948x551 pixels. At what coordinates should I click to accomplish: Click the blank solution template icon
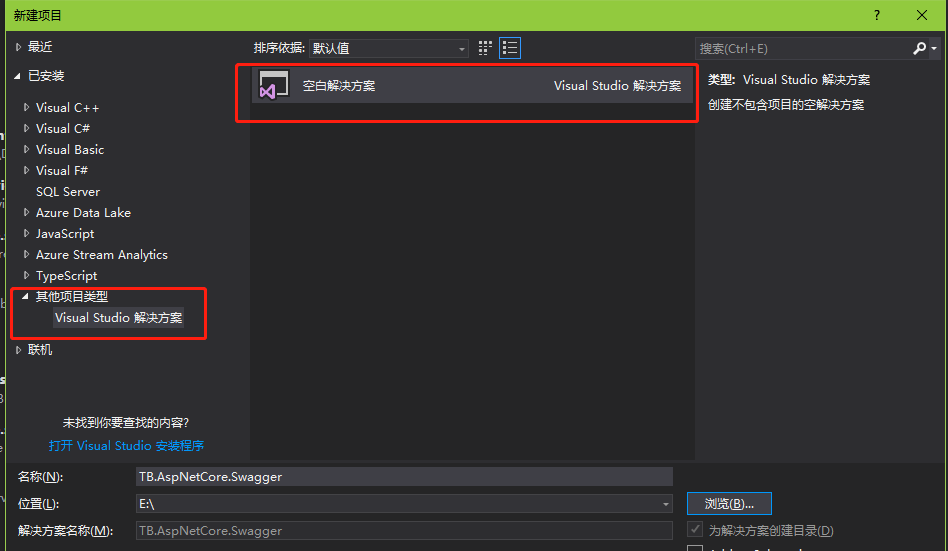[x=273, y=85]
